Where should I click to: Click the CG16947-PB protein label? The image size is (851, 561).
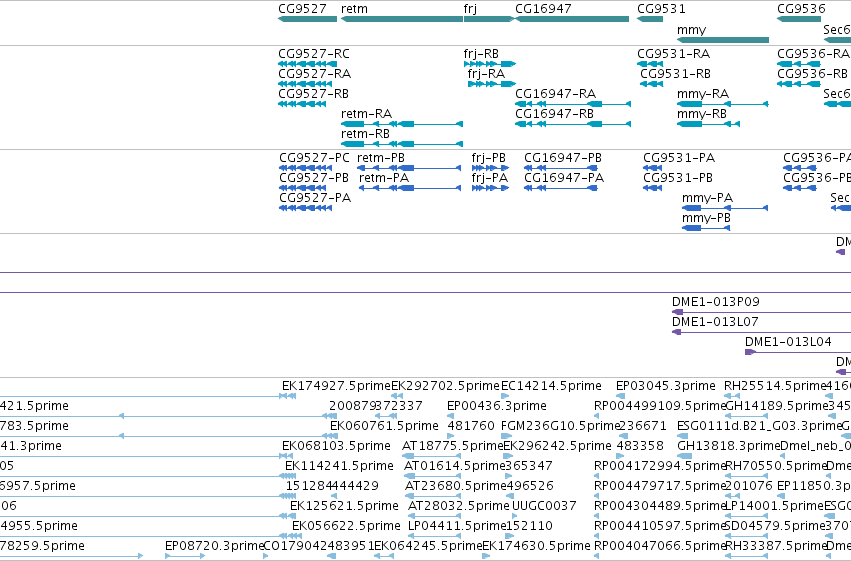click(x=563, y=158)
